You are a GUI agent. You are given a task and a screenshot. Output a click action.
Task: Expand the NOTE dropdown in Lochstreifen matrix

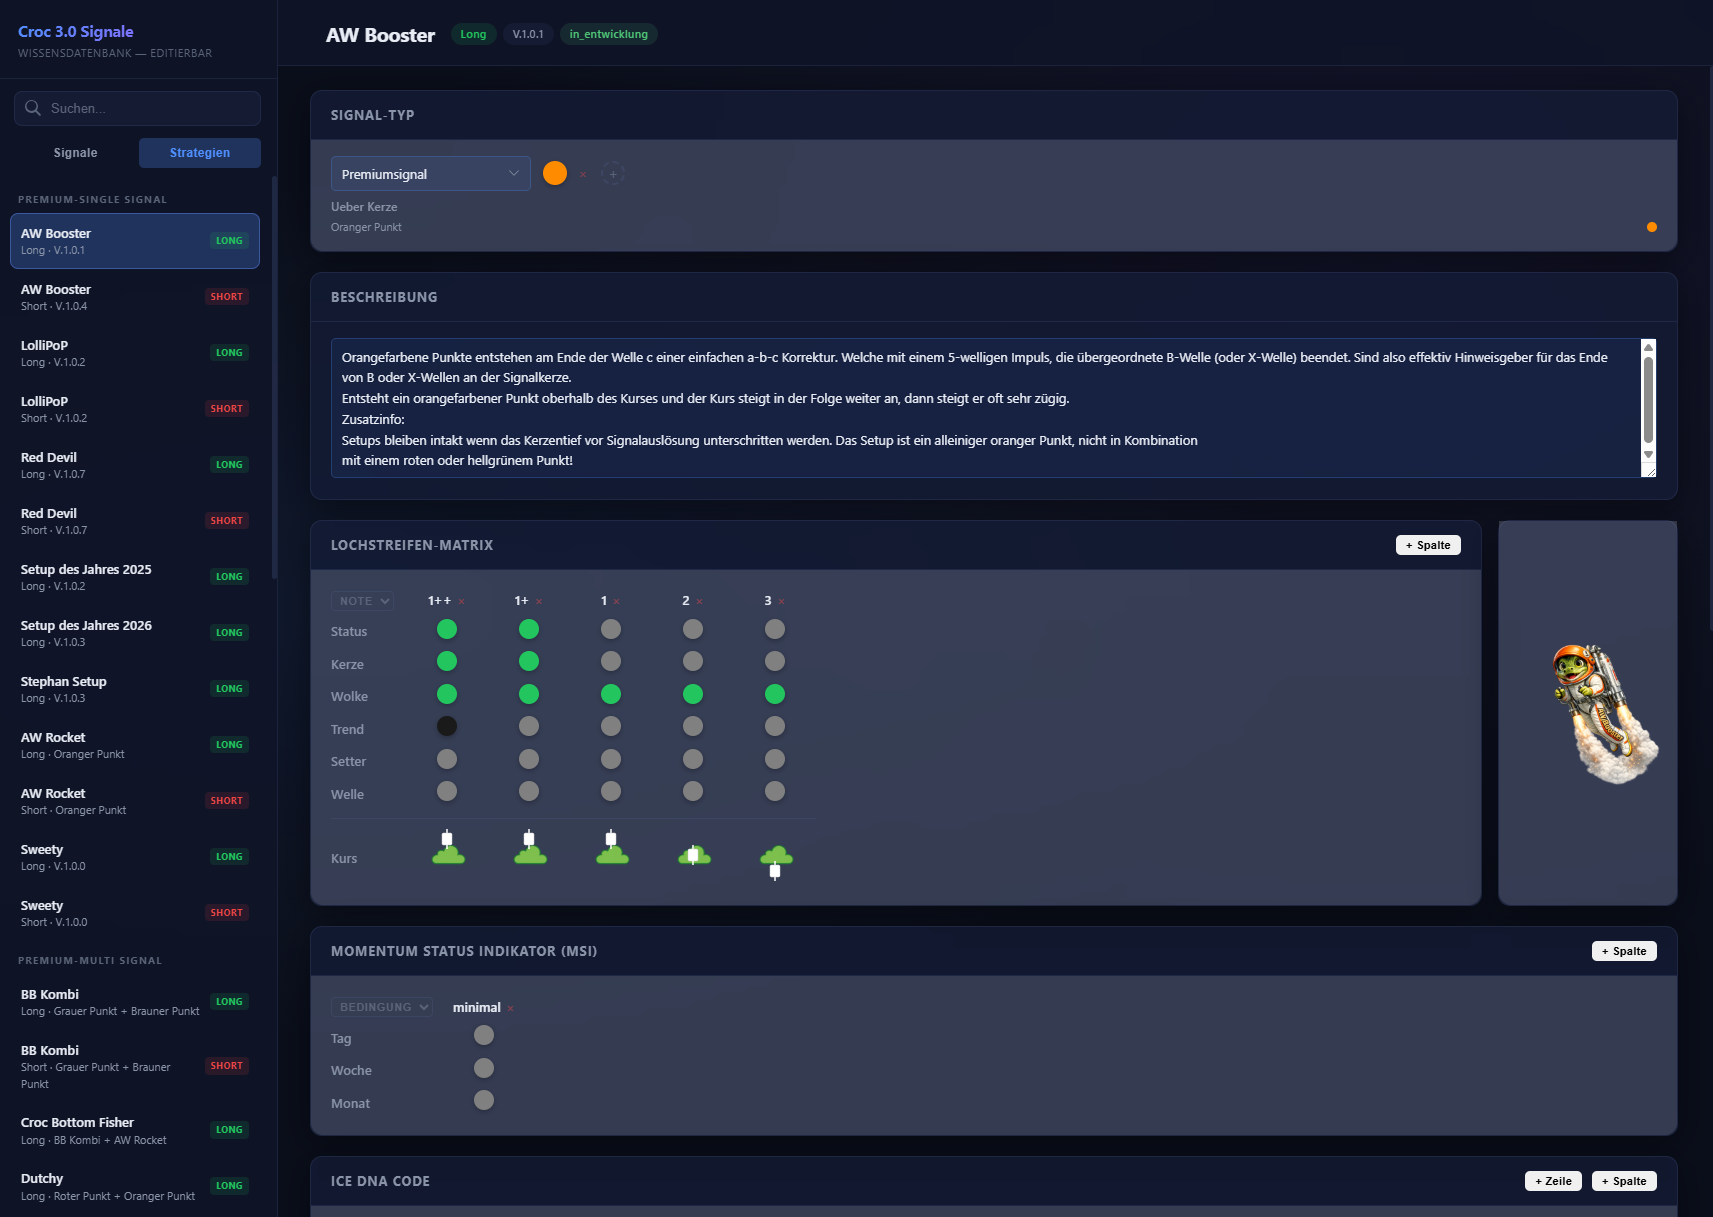(362, 601)
